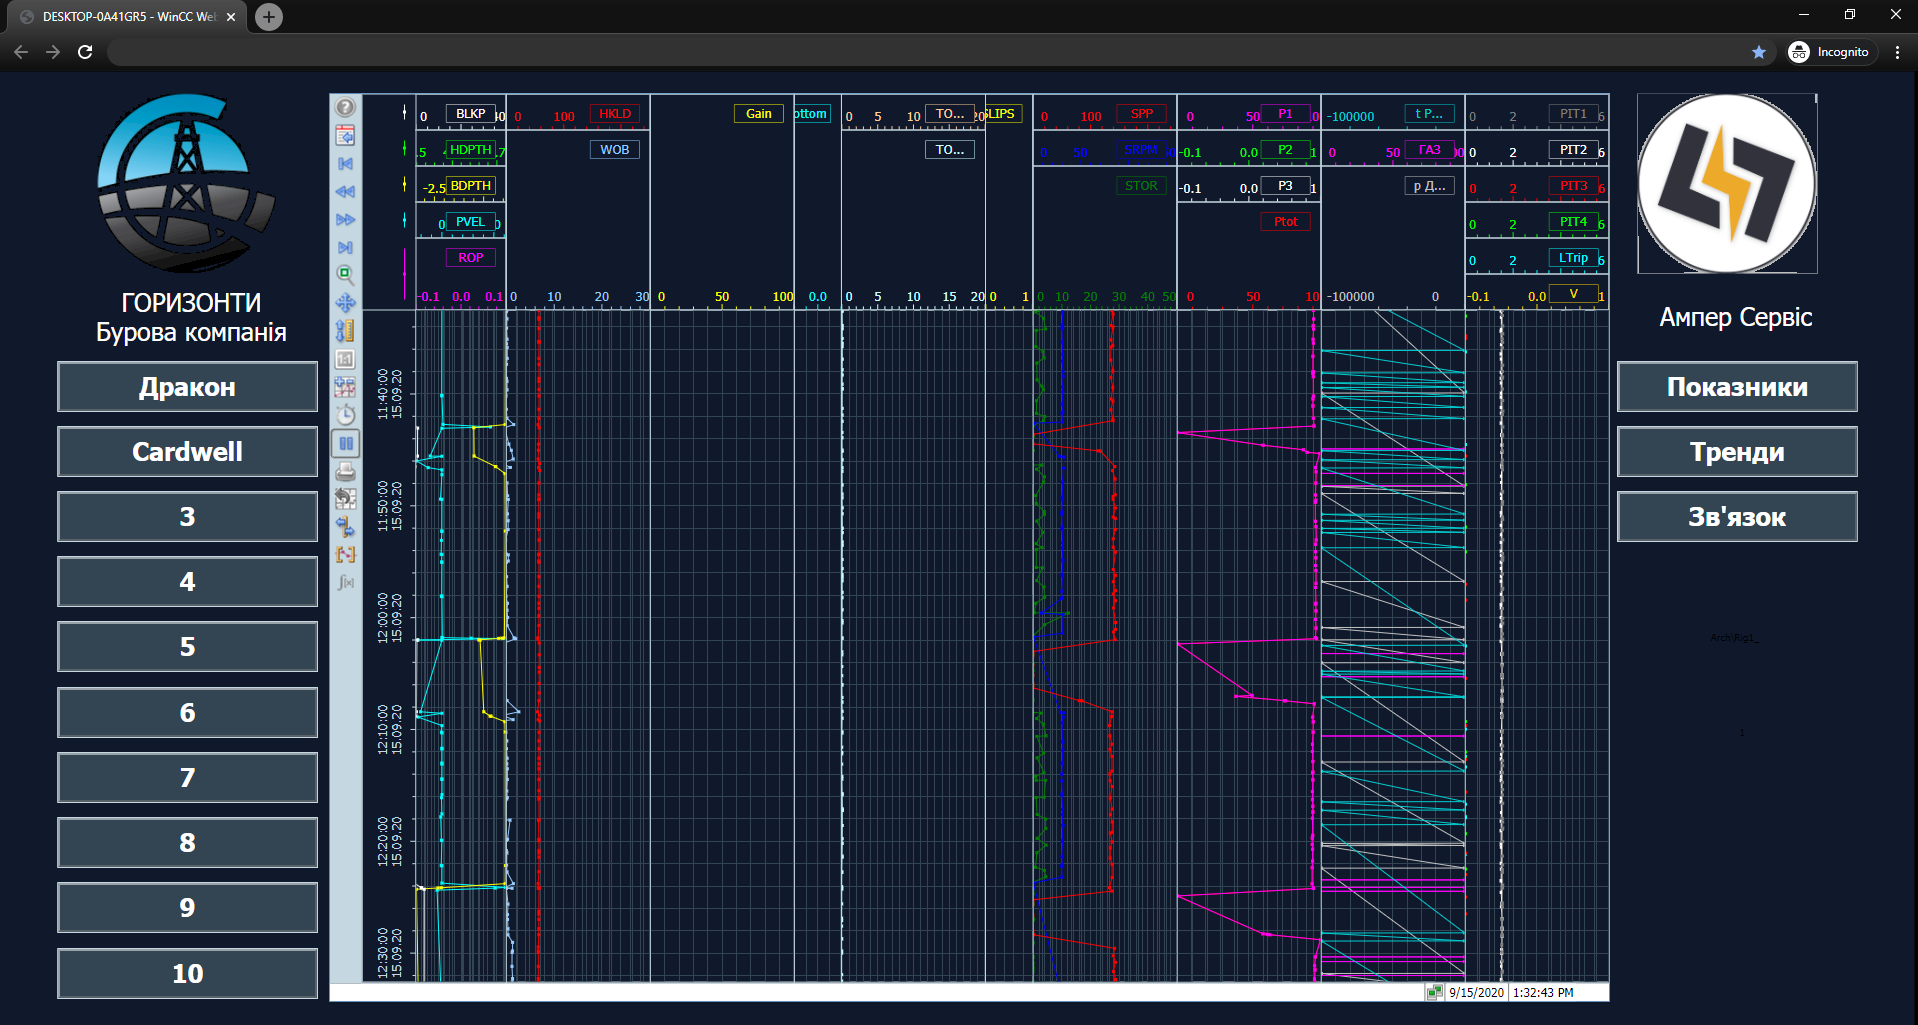Print the trend with the printer icon

pos(345,471)
